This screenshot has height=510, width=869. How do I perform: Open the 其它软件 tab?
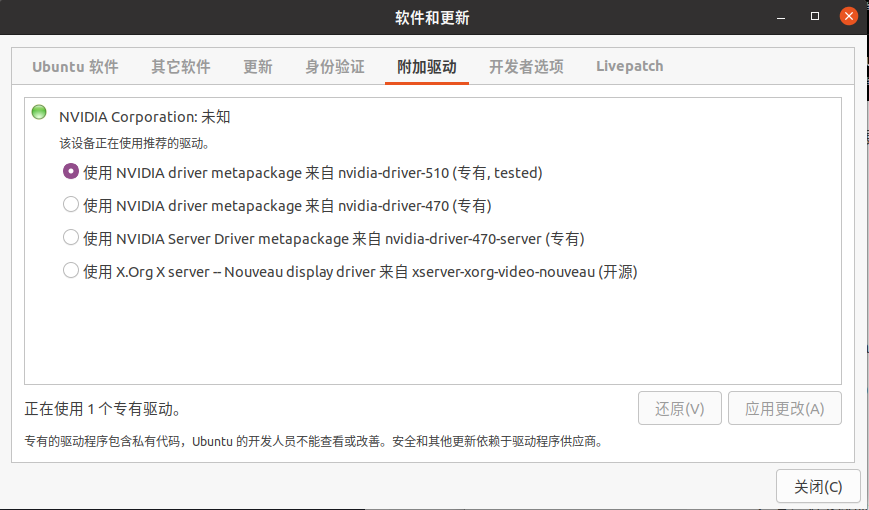(x=181, y=67)
